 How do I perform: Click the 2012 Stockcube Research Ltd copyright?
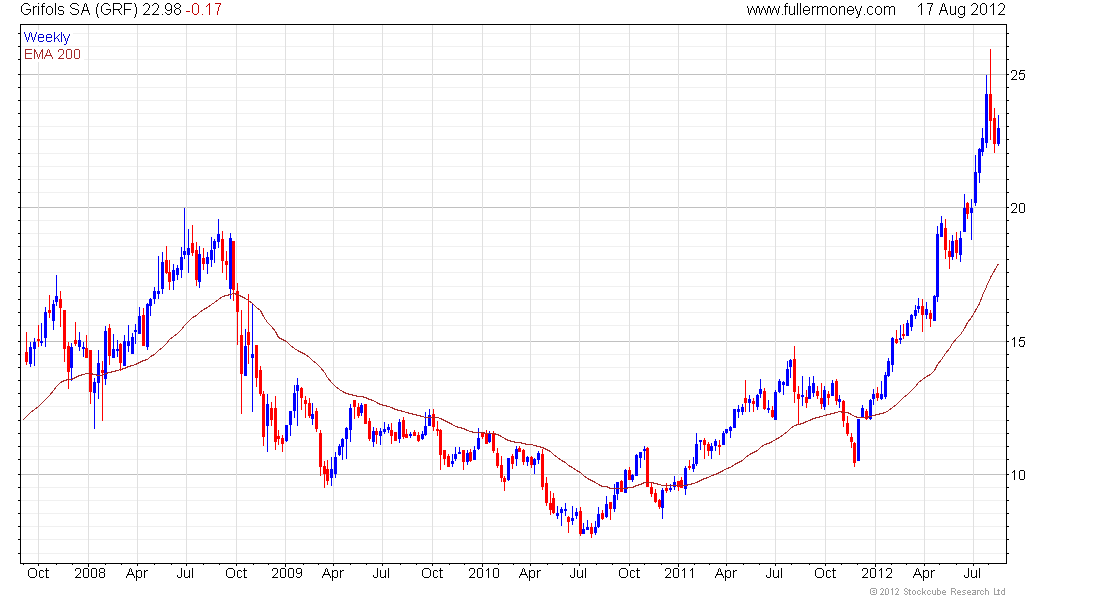(x=937, y=592)
